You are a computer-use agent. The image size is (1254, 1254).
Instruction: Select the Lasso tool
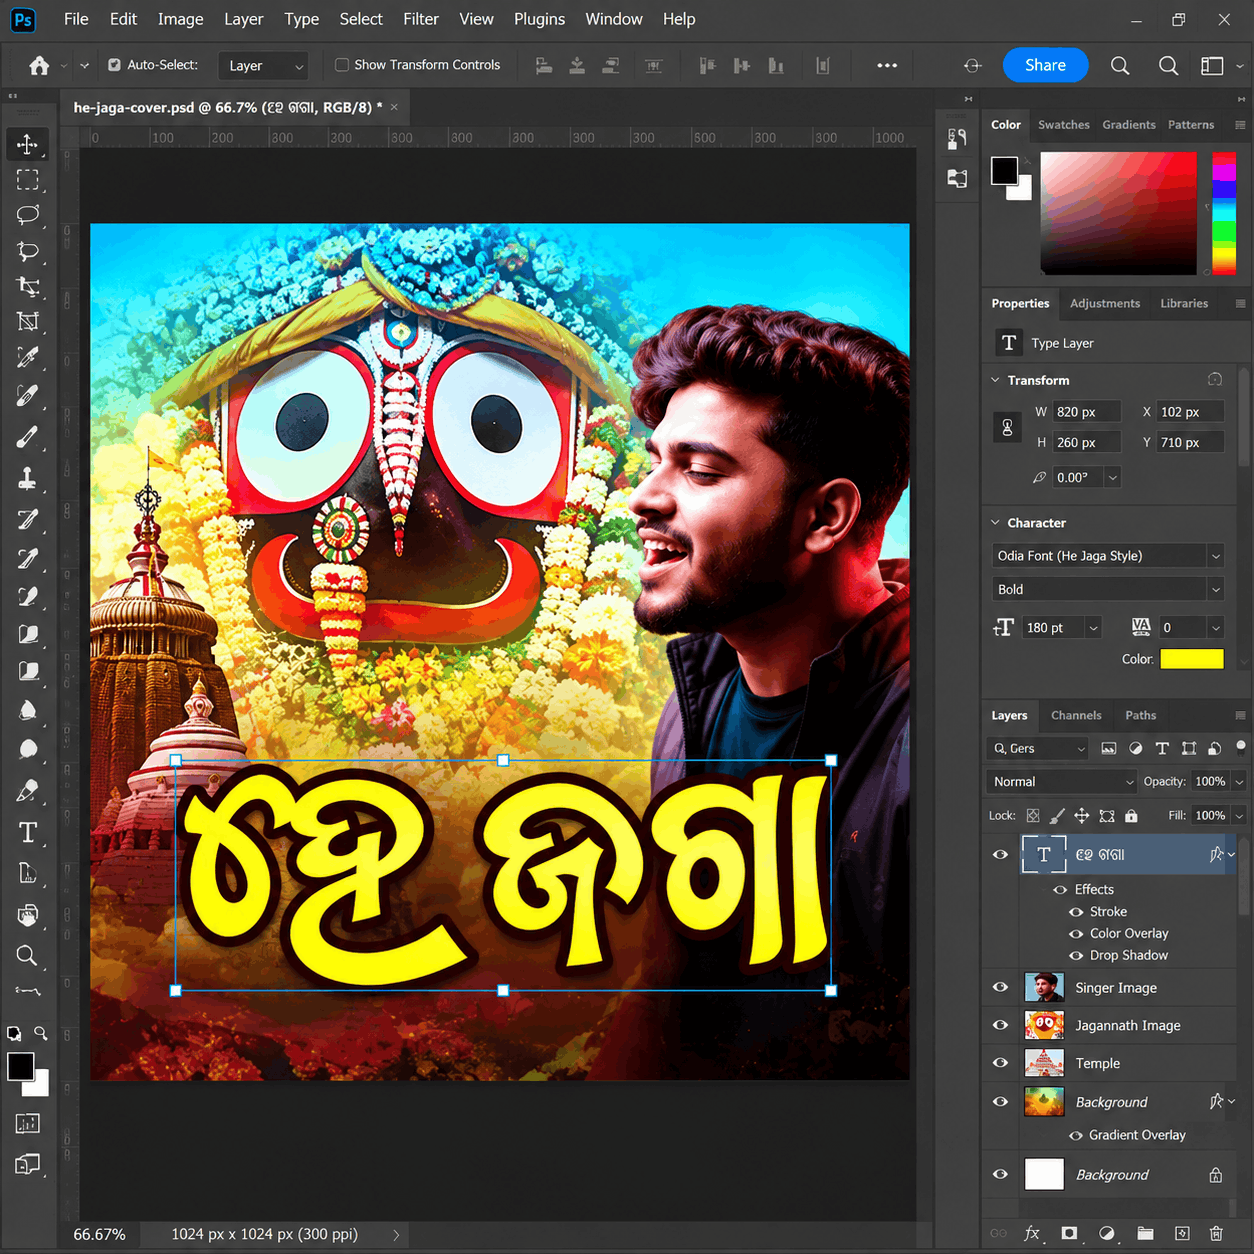pos(28,215)
